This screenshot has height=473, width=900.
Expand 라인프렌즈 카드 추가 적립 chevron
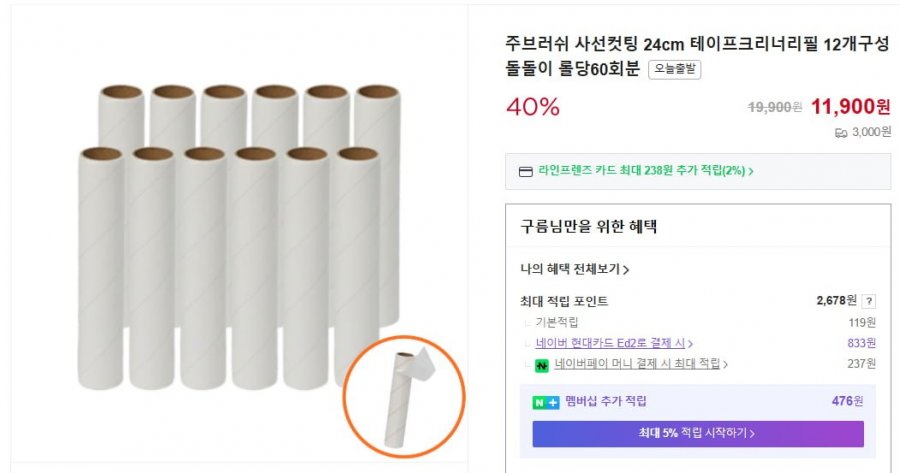[751, 171]
